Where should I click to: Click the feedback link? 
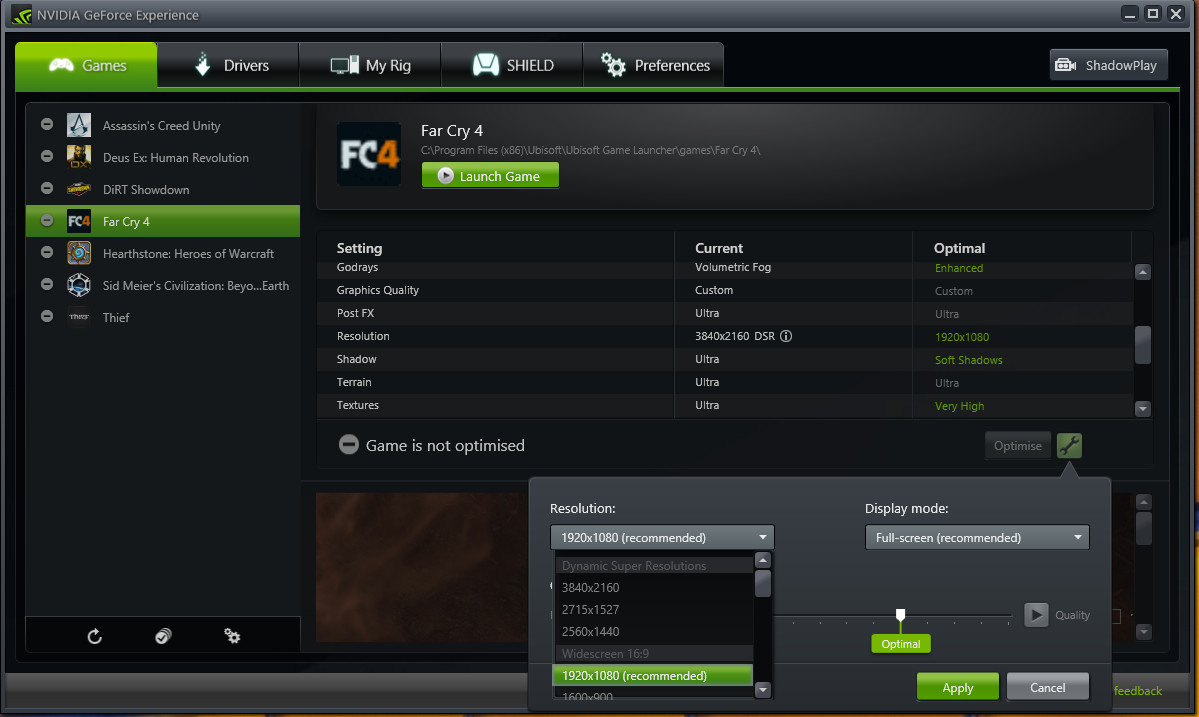[1138, 691]
